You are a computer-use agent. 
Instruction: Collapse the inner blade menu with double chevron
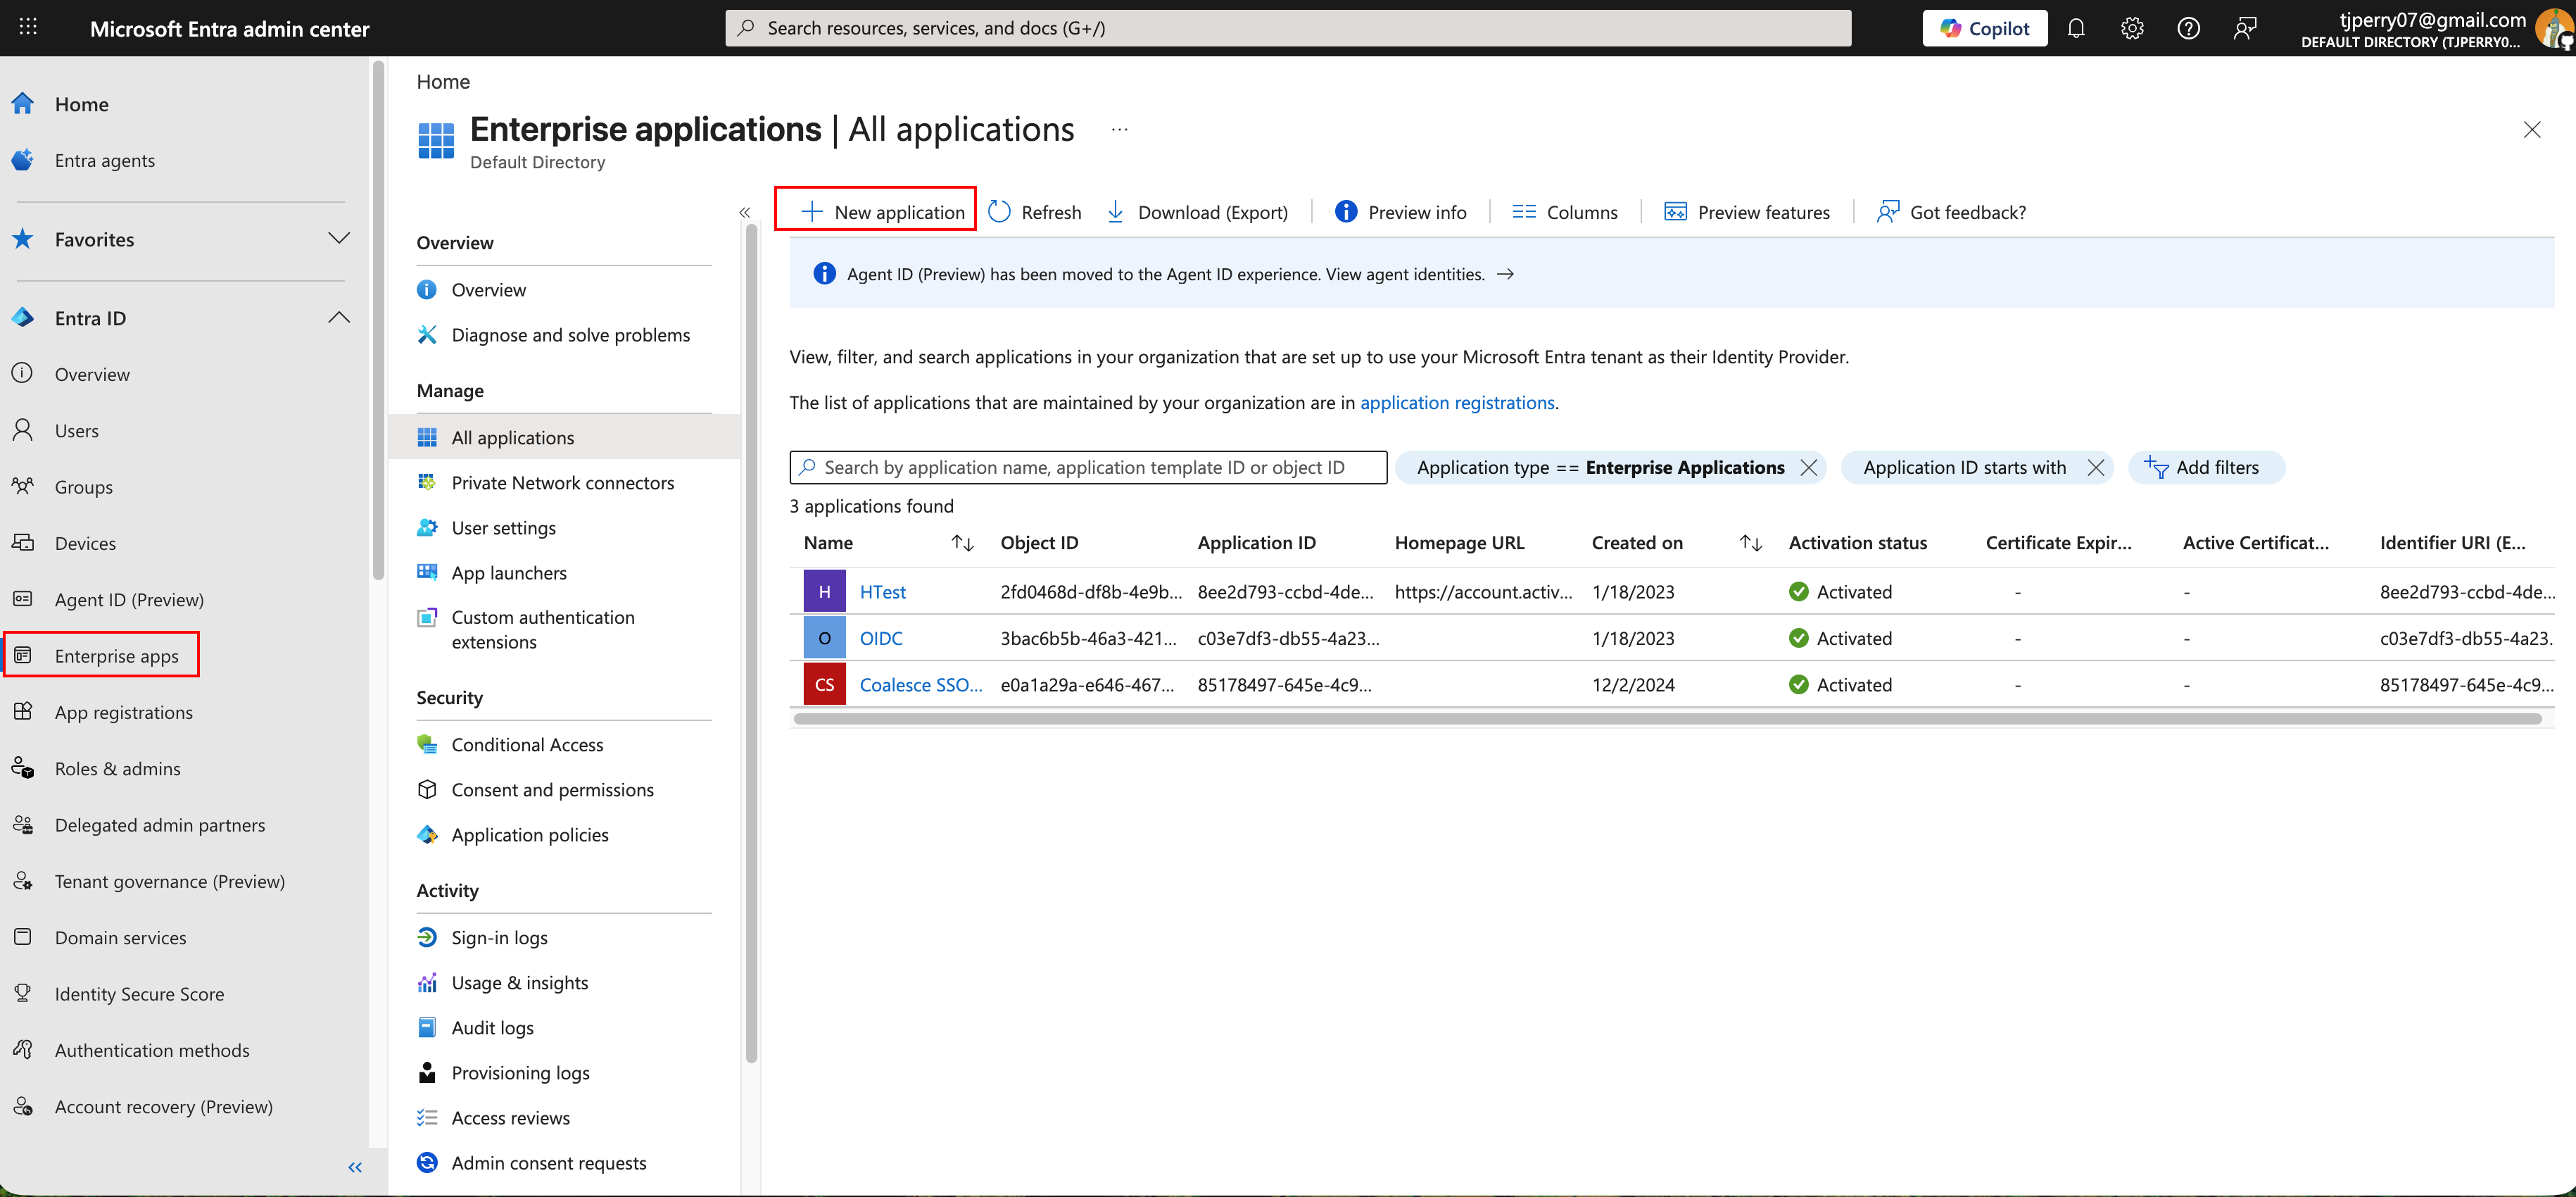pos(744,212)
